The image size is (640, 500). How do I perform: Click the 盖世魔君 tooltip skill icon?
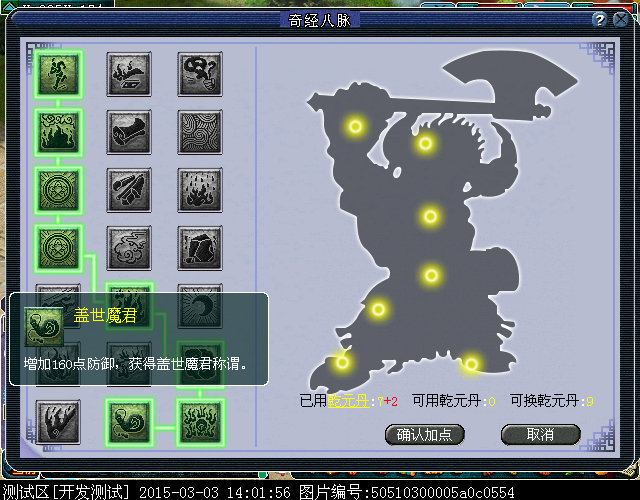pos(44,327)
